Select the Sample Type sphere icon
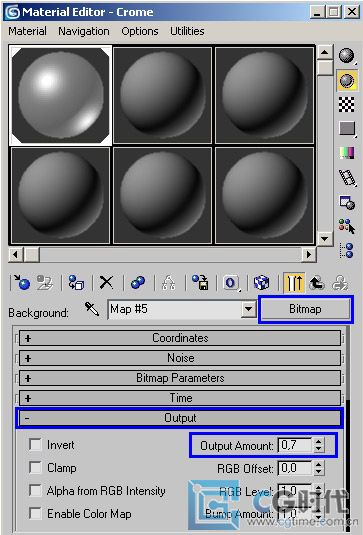This screenshot has width=363, height=535. tap(347, 56)
